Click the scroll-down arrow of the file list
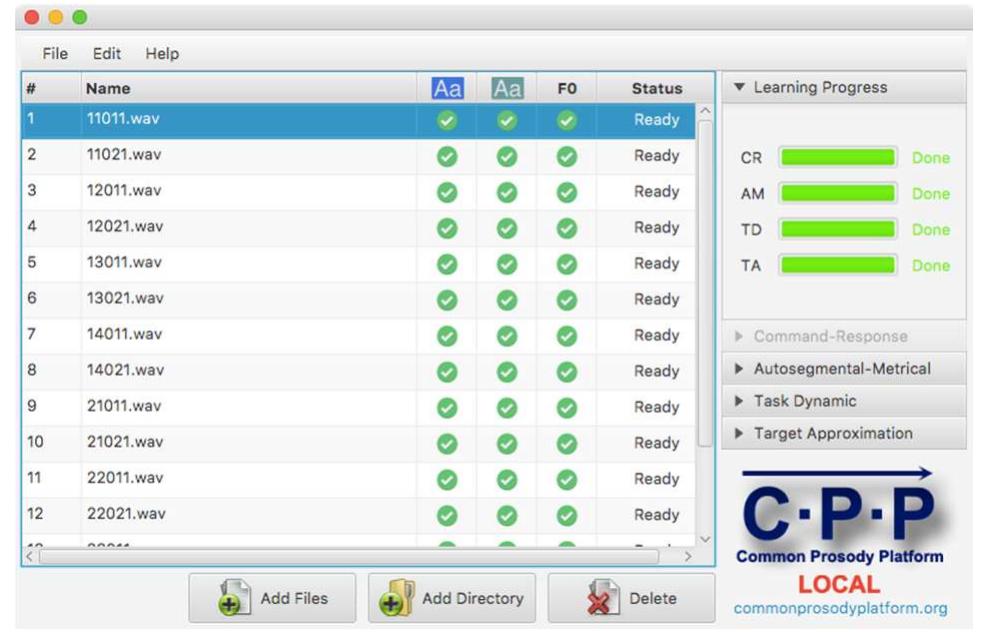 [705, 540]
